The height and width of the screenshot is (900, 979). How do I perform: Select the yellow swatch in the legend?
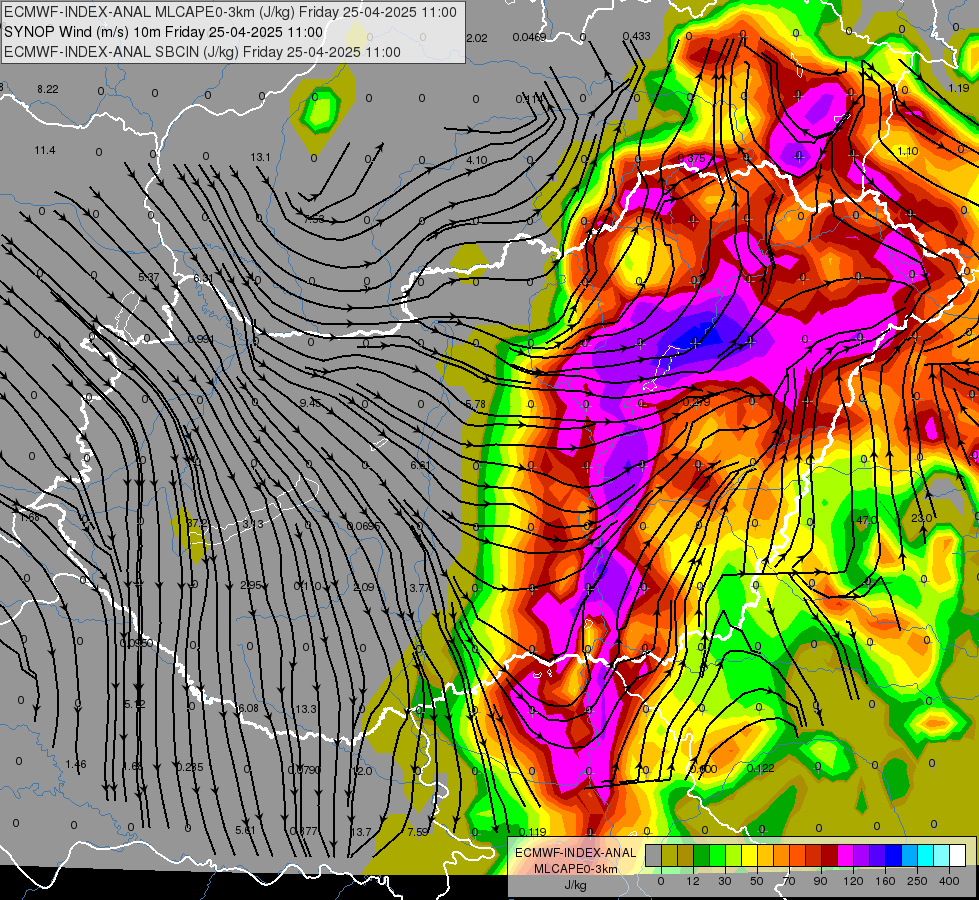[x=749, y=855]
